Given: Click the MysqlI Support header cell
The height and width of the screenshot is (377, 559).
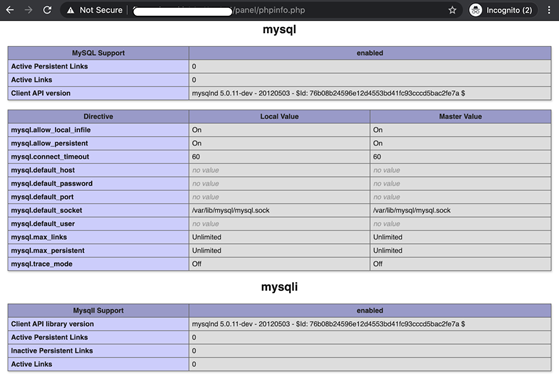Looking at the screenshot, I should [x=98, y=311].
